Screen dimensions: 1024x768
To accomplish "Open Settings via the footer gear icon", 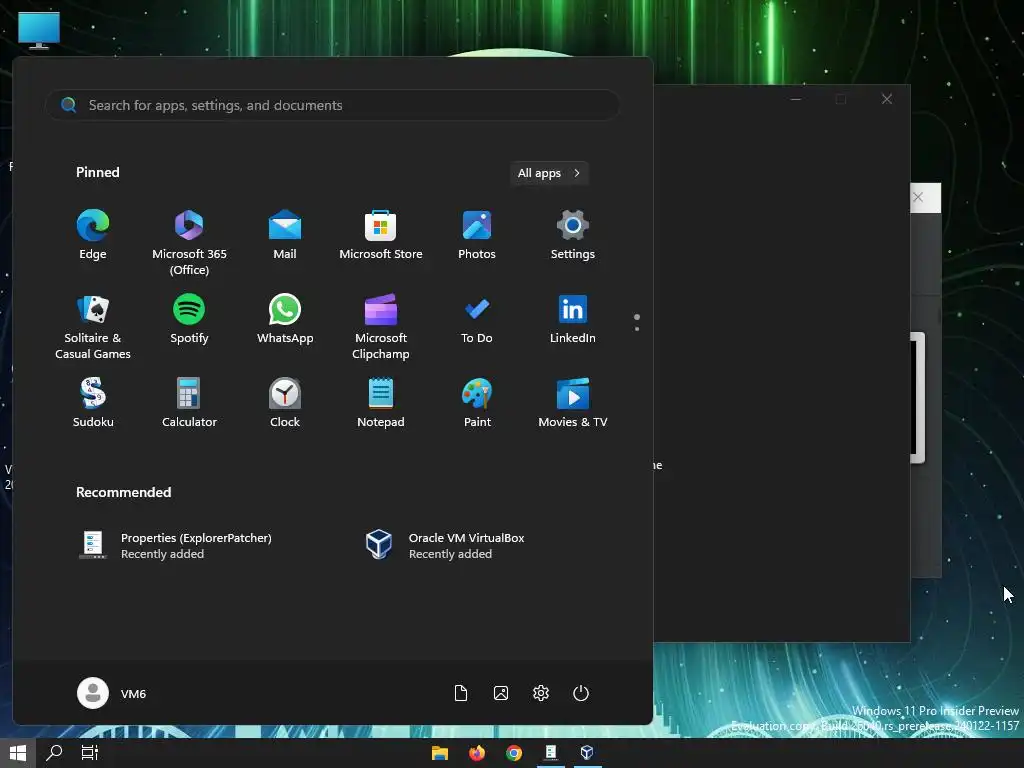I will [x=541, y=693].
